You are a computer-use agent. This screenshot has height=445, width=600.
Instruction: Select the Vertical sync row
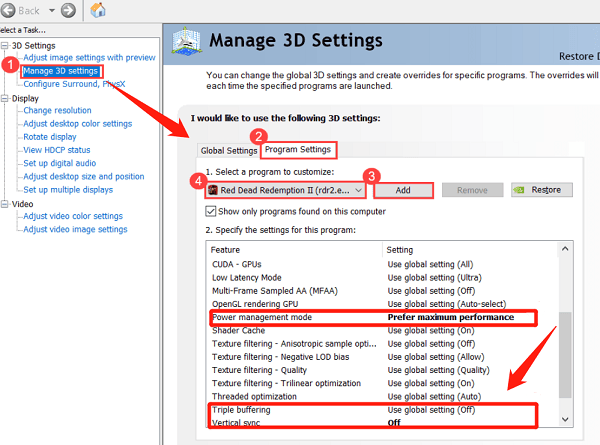(382, 422)
